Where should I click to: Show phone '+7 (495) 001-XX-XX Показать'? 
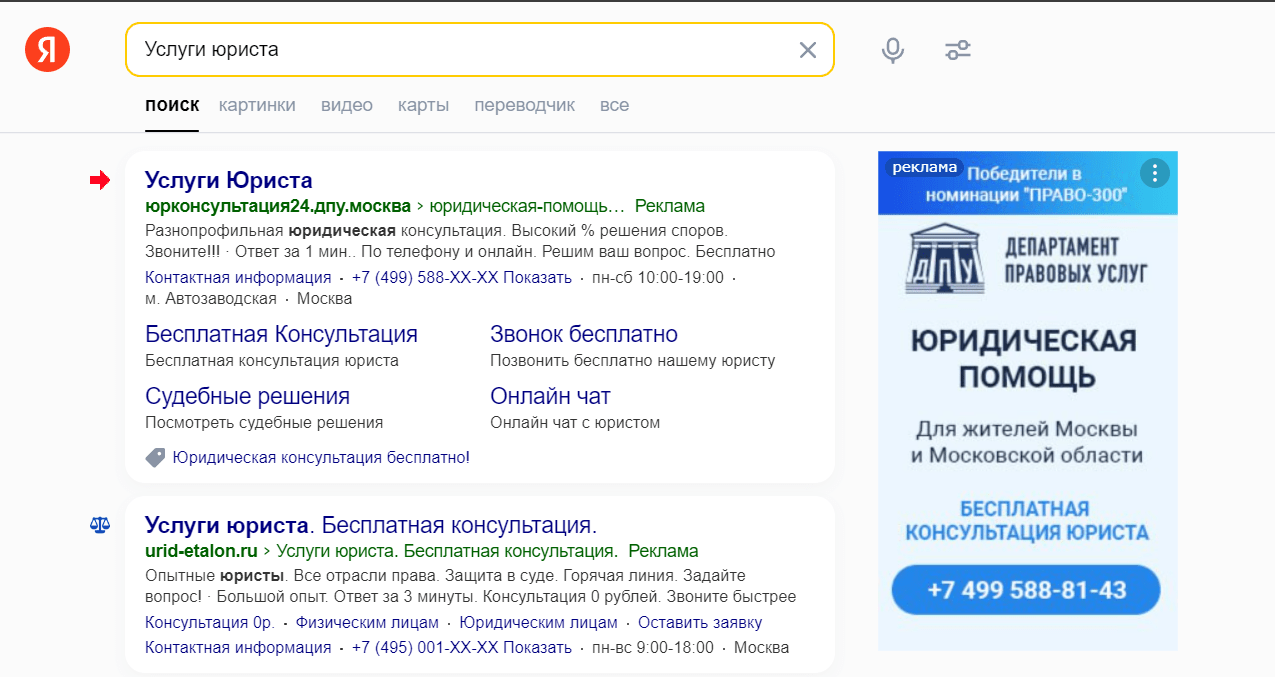point(462,647)
